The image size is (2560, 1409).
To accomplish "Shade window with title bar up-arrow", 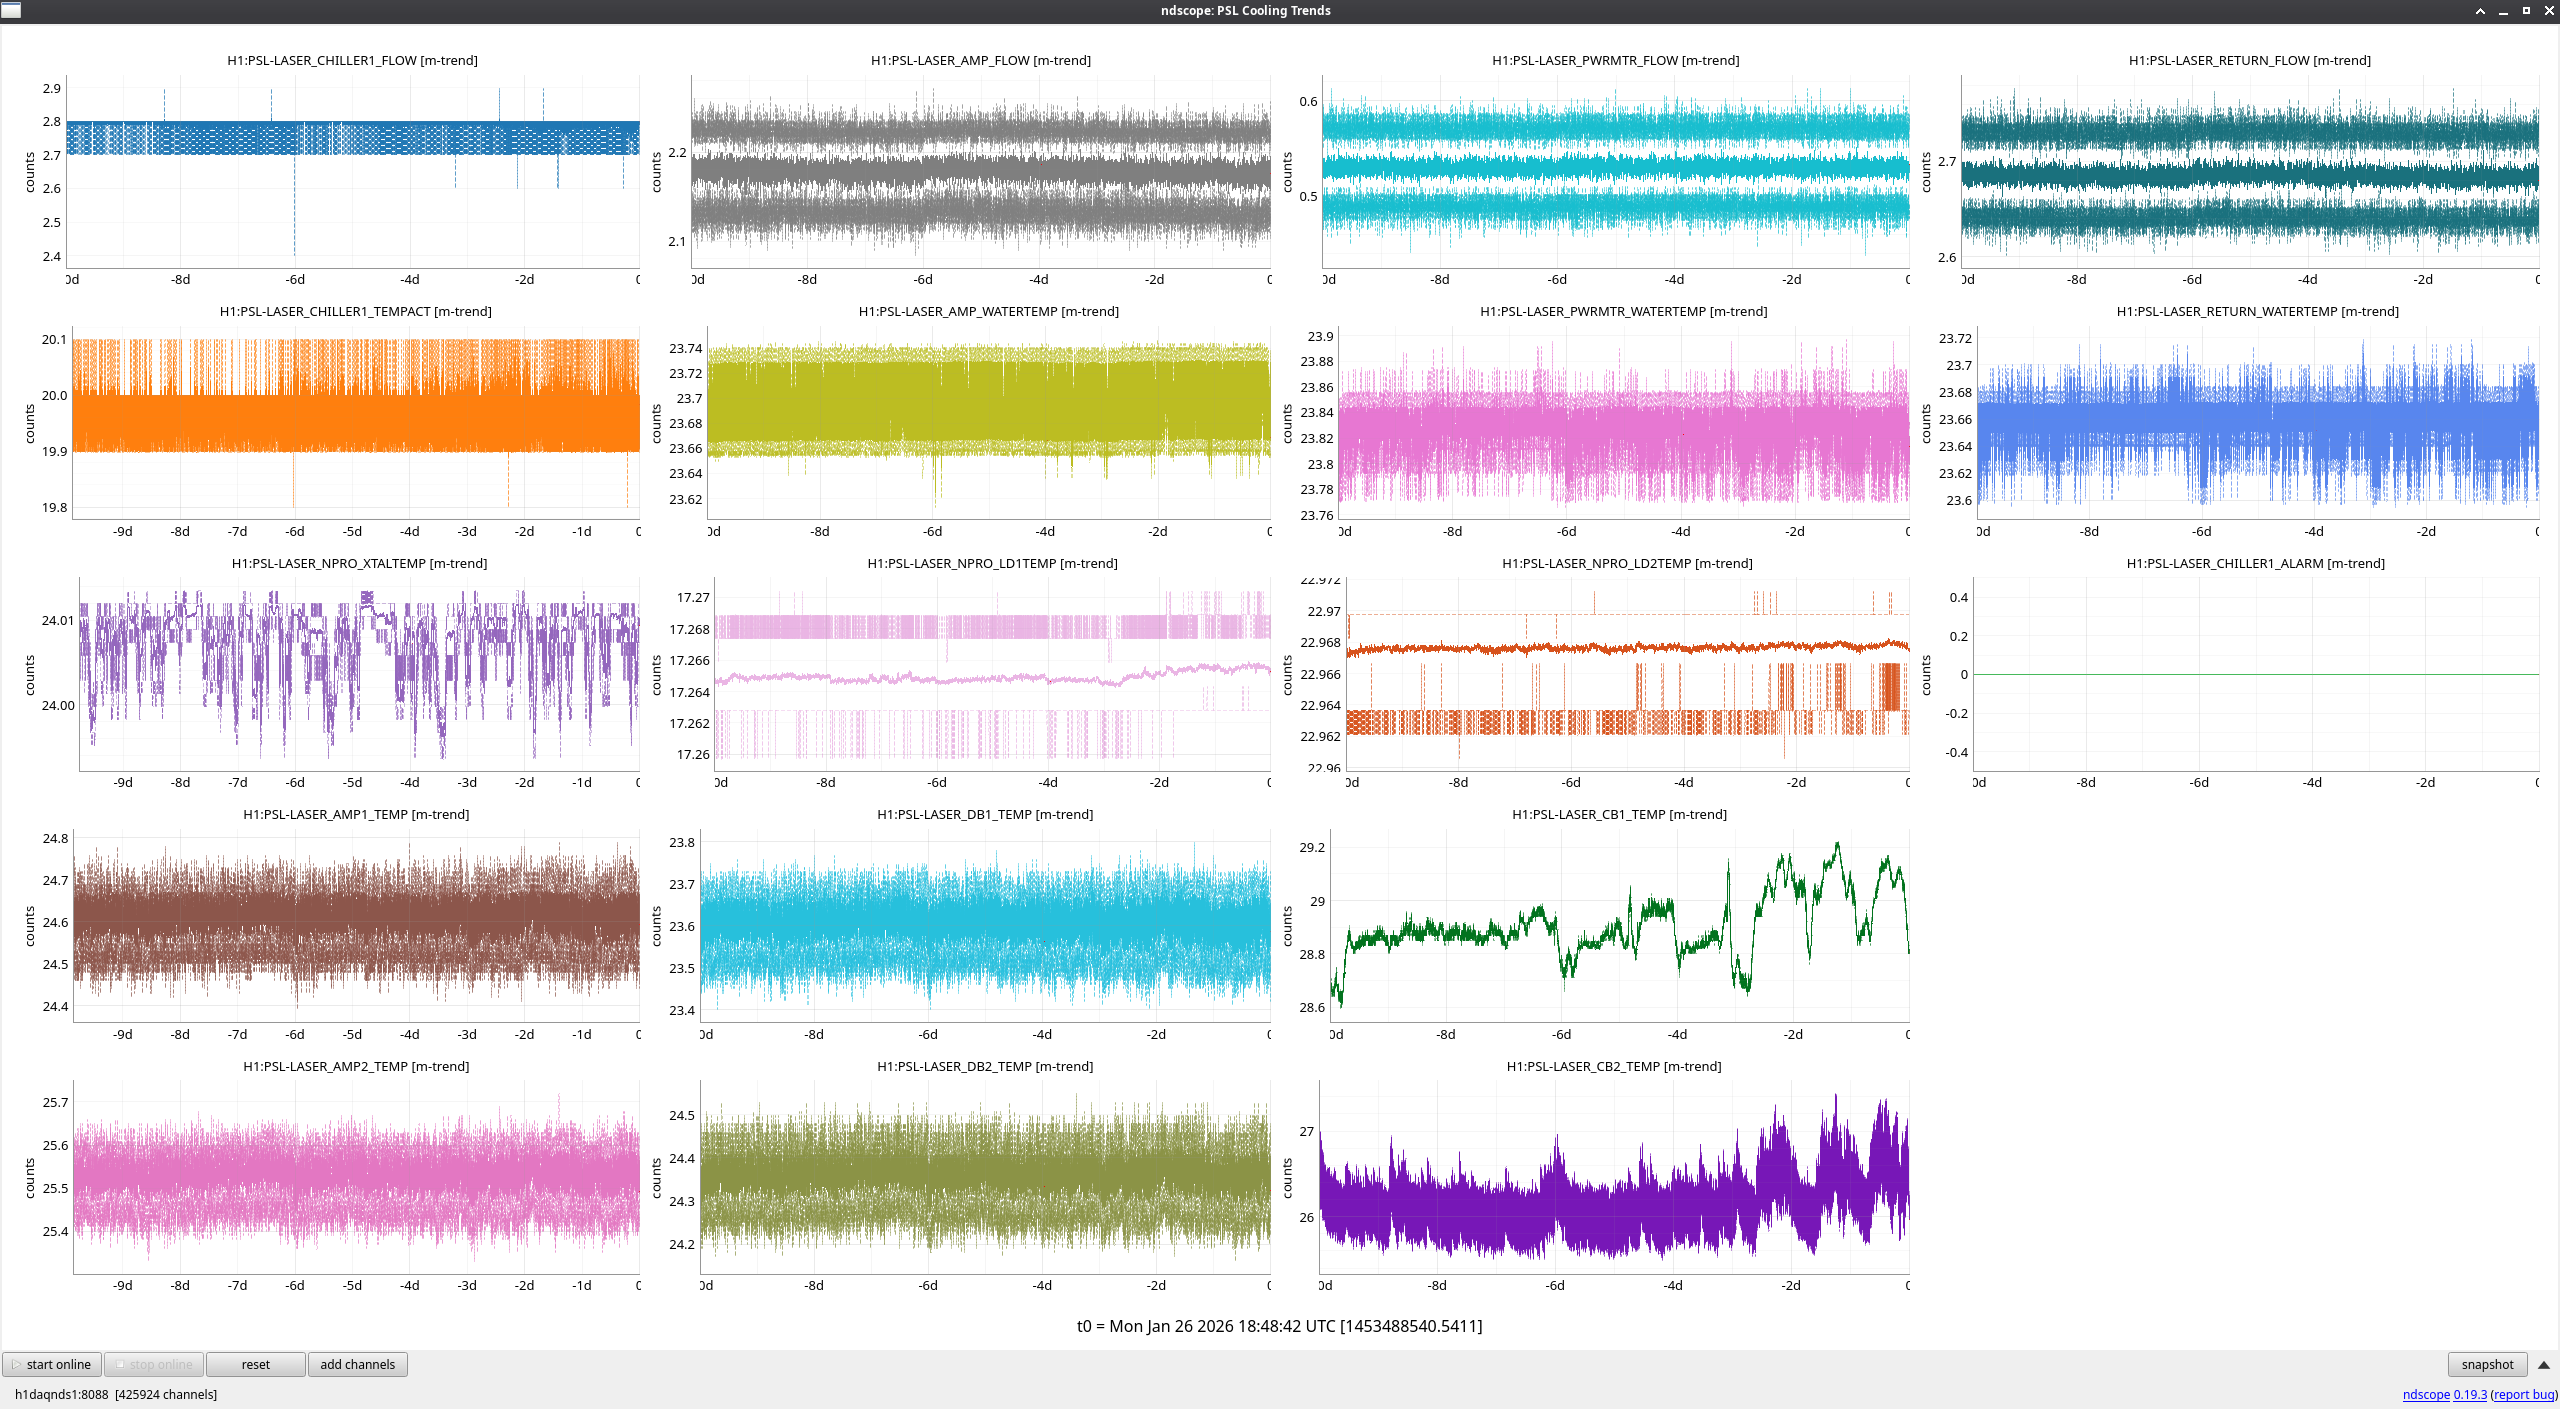I will pos(2480,11).
